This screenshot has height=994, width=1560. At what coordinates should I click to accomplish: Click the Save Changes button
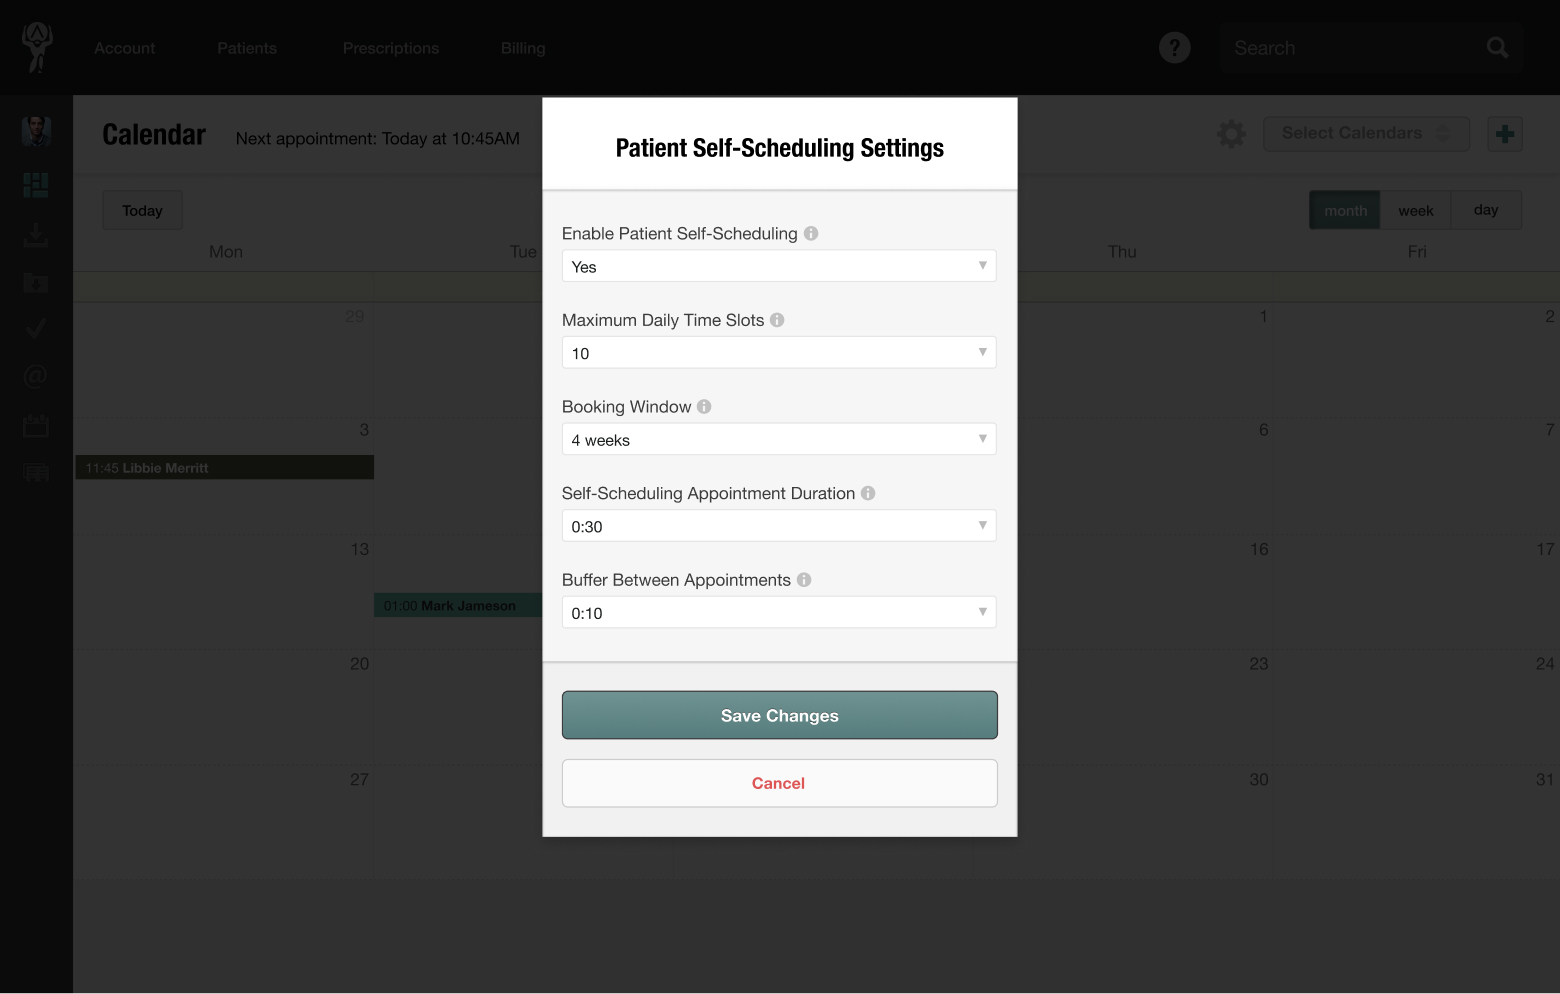pyautogui.click(x=779, y=715)
